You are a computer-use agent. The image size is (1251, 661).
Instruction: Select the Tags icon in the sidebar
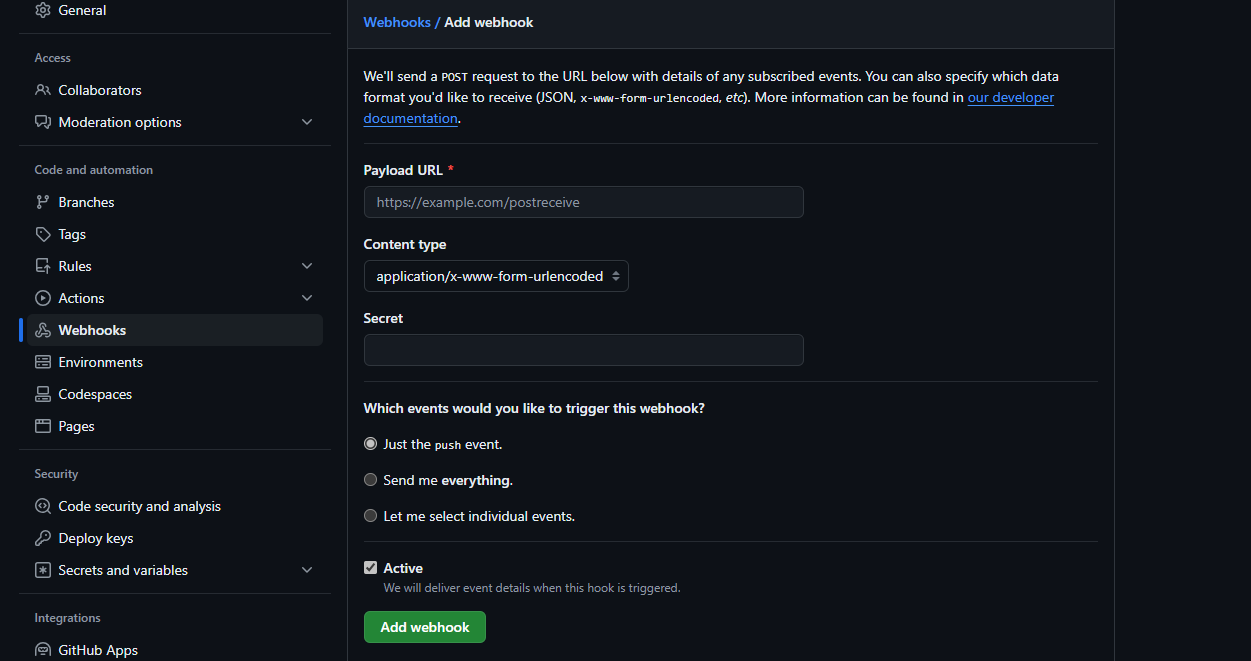[x=42, y=234]
